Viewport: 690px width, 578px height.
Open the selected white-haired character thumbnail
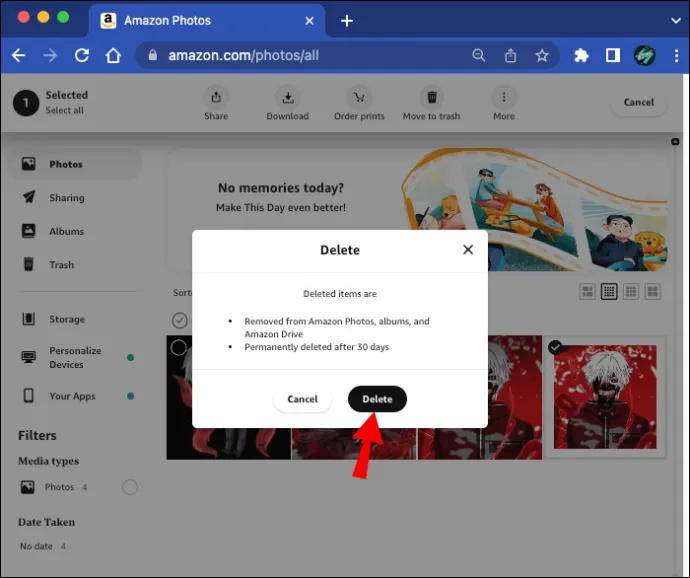tap(605, 397)
